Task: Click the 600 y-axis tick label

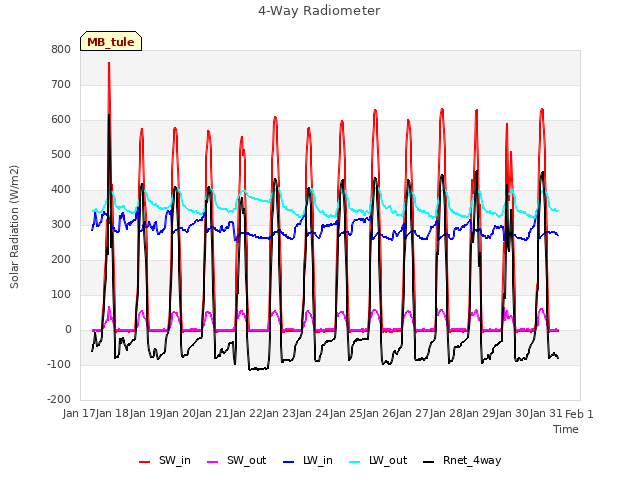Action: tap(61, 120)
